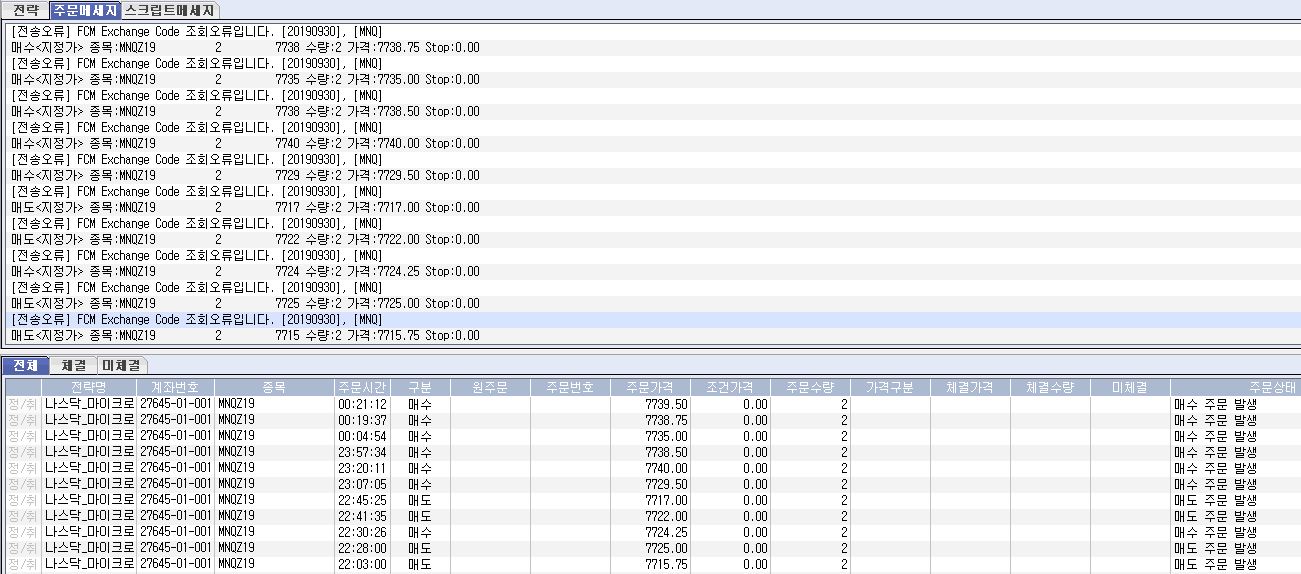Click the 전략명 column header
The height and width of the screenshot is (574, 1301).
point(88,387)
